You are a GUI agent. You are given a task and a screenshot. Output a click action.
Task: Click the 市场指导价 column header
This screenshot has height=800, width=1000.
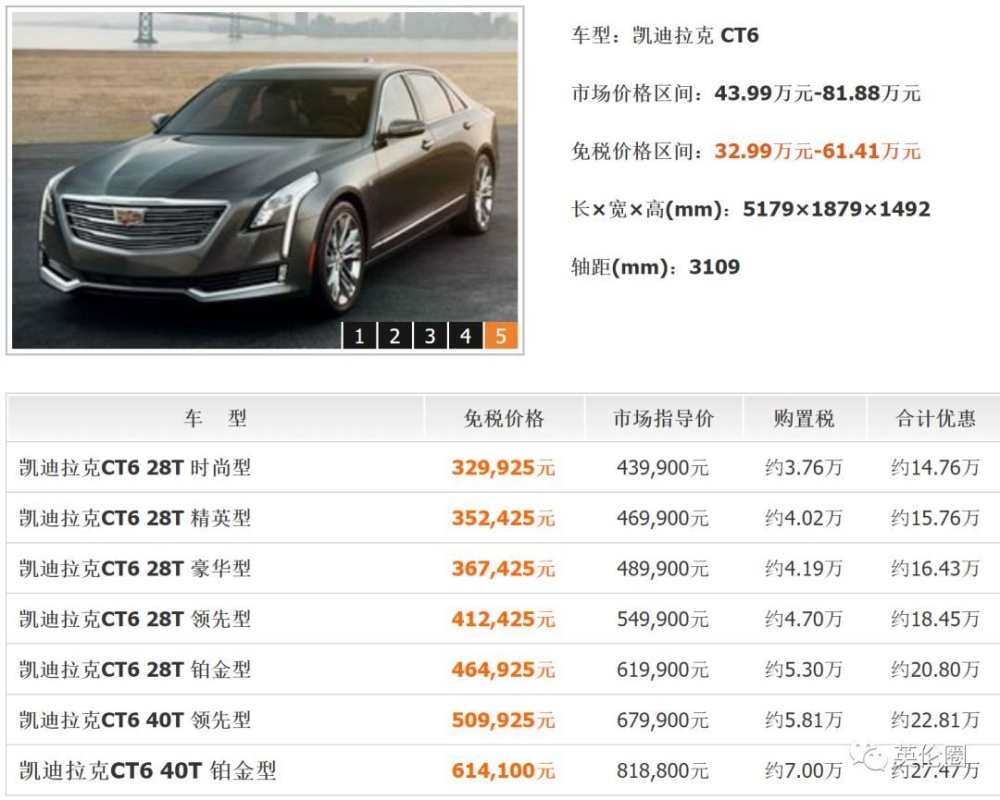[663, 419]
